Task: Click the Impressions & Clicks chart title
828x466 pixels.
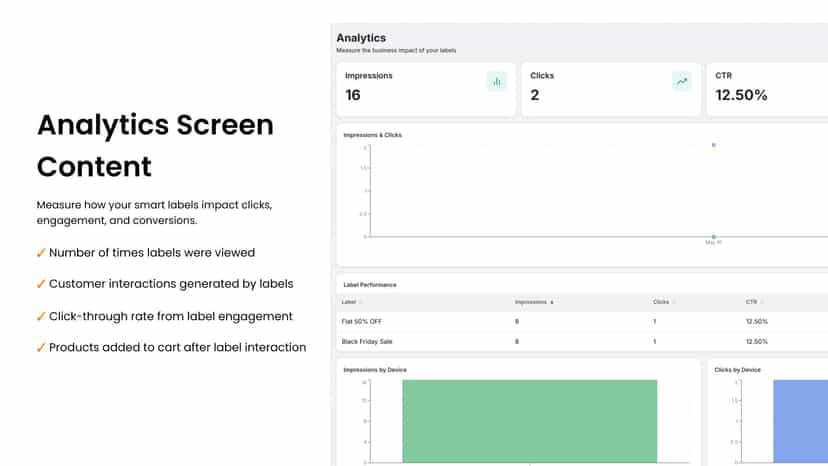Action: pyautogui.click(x=372, y=135)
